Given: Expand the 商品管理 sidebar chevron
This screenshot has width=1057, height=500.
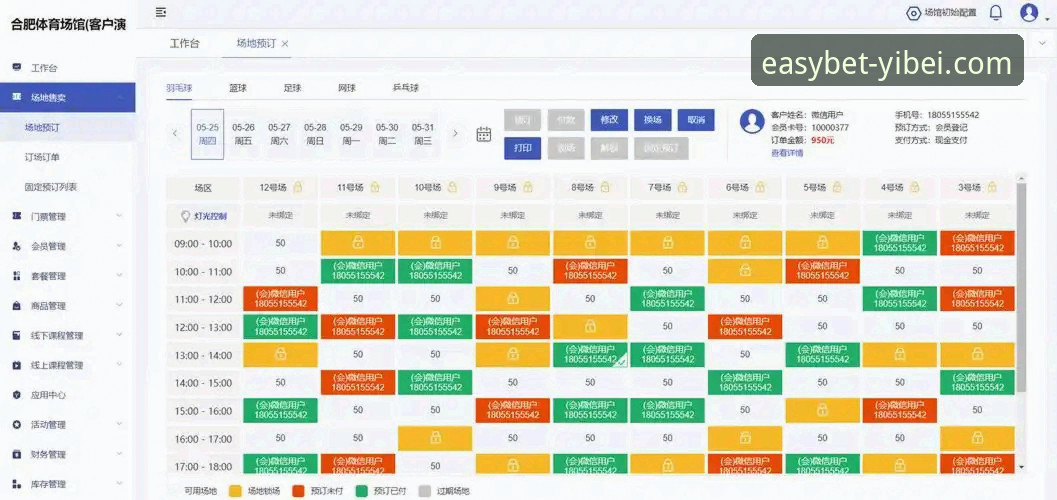Looking at the screenshot, I should (119, 305).
